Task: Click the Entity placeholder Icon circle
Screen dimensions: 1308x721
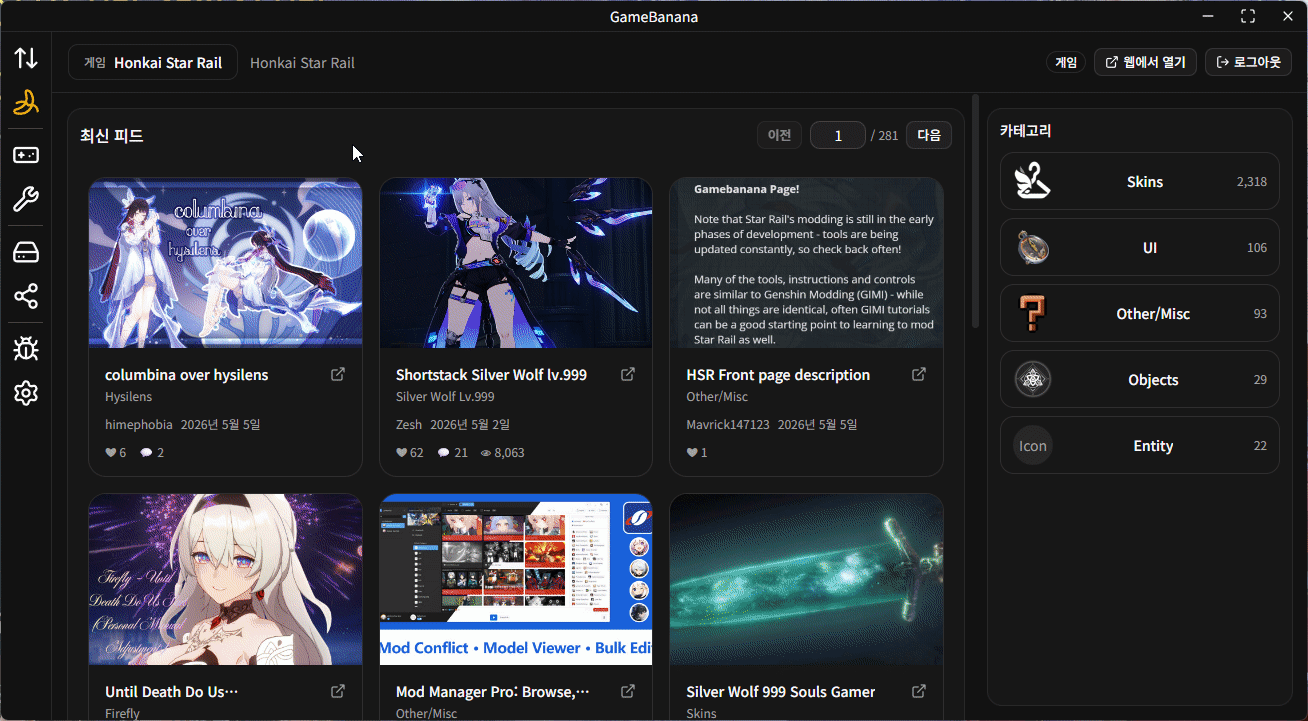Action: click(x=1033, y=446)
